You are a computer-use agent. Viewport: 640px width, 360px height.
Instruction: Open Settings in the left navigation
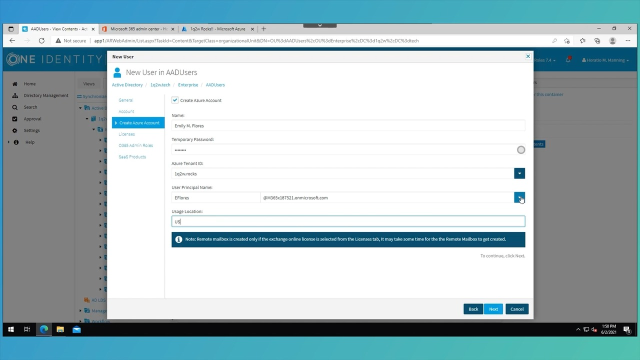[x=31, y=131]
